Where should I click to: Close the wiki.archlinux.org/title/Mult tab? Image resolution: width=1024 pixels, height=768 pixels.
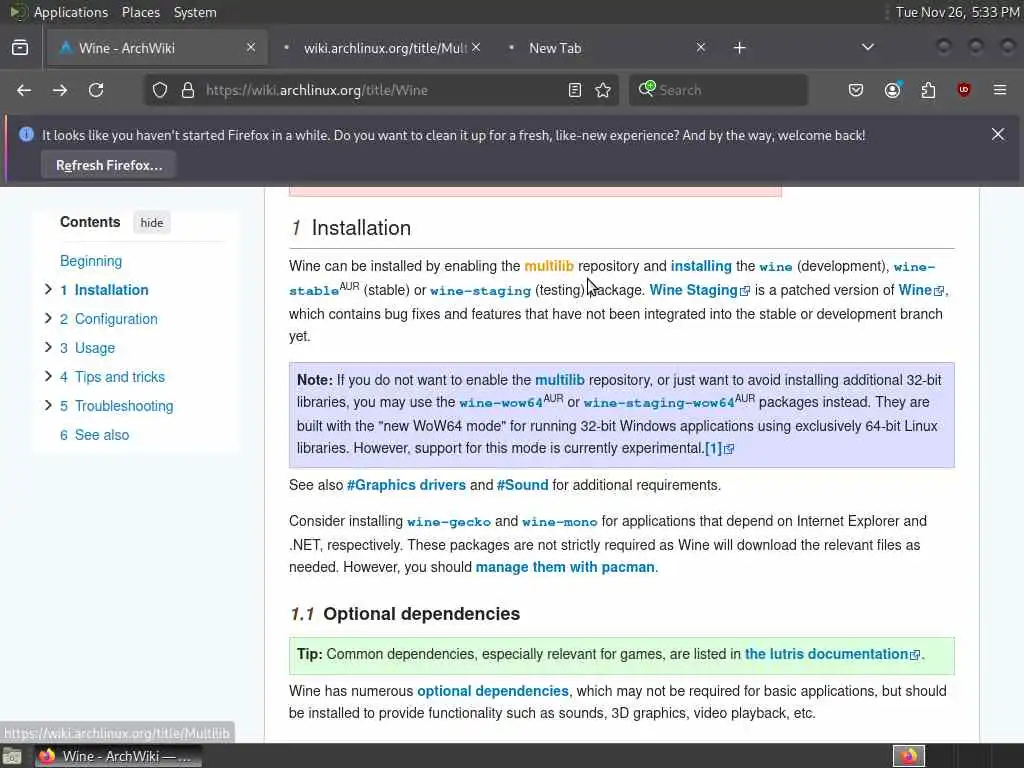(476, 47)
